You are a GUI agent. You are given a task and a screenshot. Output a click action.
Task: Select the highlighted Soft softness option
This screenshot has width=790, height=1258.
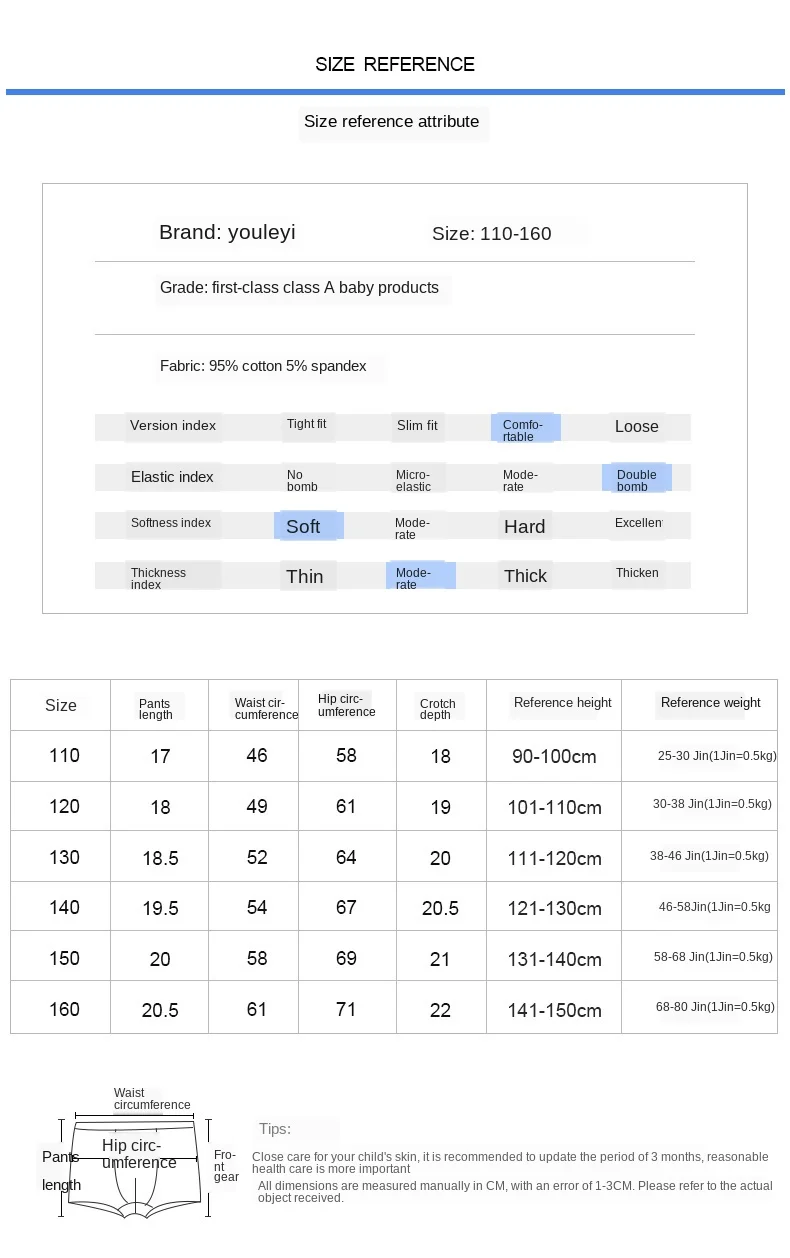pos(307,526)
